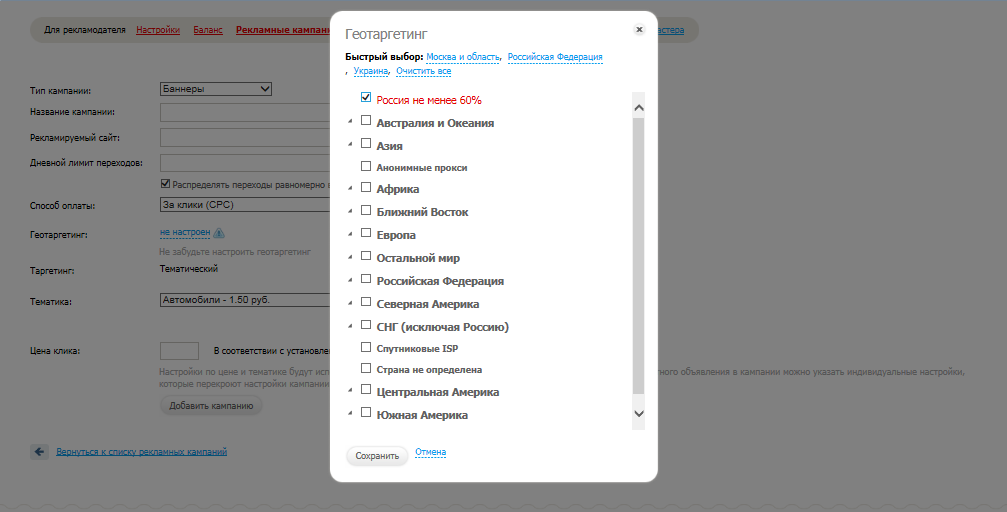Enable the Анонимные прокси checkbox
Viewport: 1007px width, 512px height.
(x=366, y=166)
